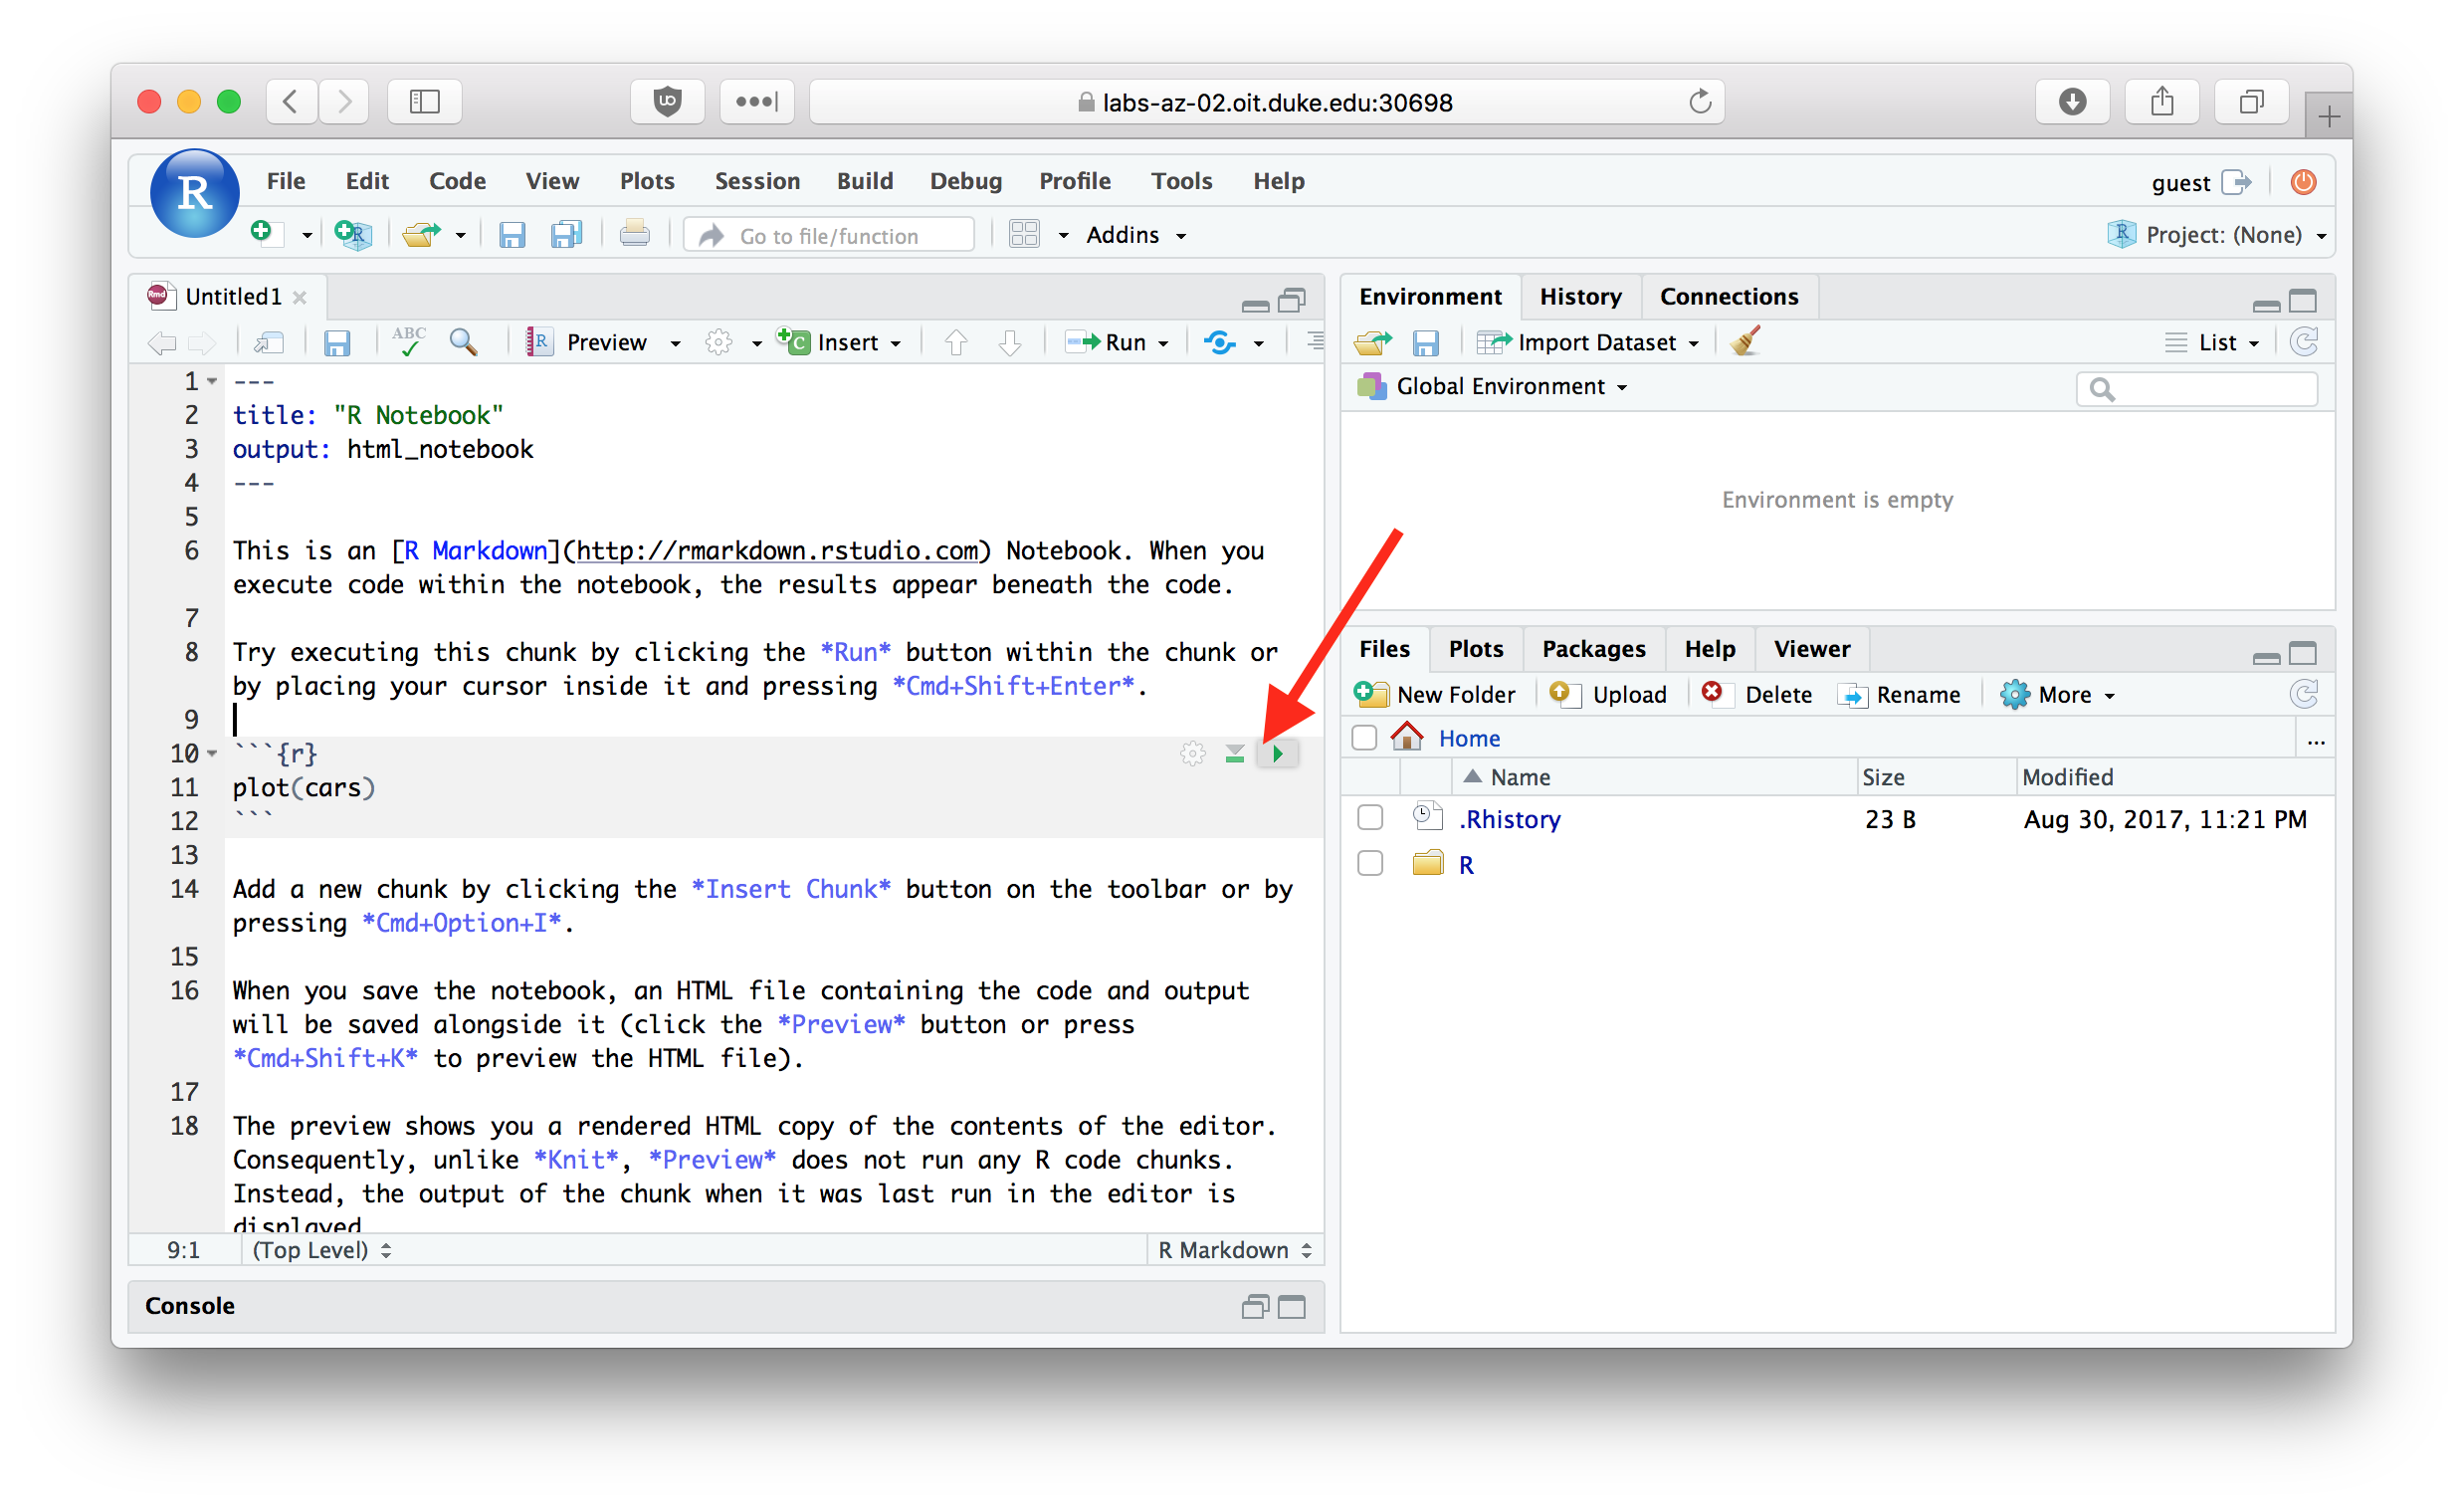Click the spell check ABC icon
This screenshot has height=1507, width=2464.
(x=408, y=342)
